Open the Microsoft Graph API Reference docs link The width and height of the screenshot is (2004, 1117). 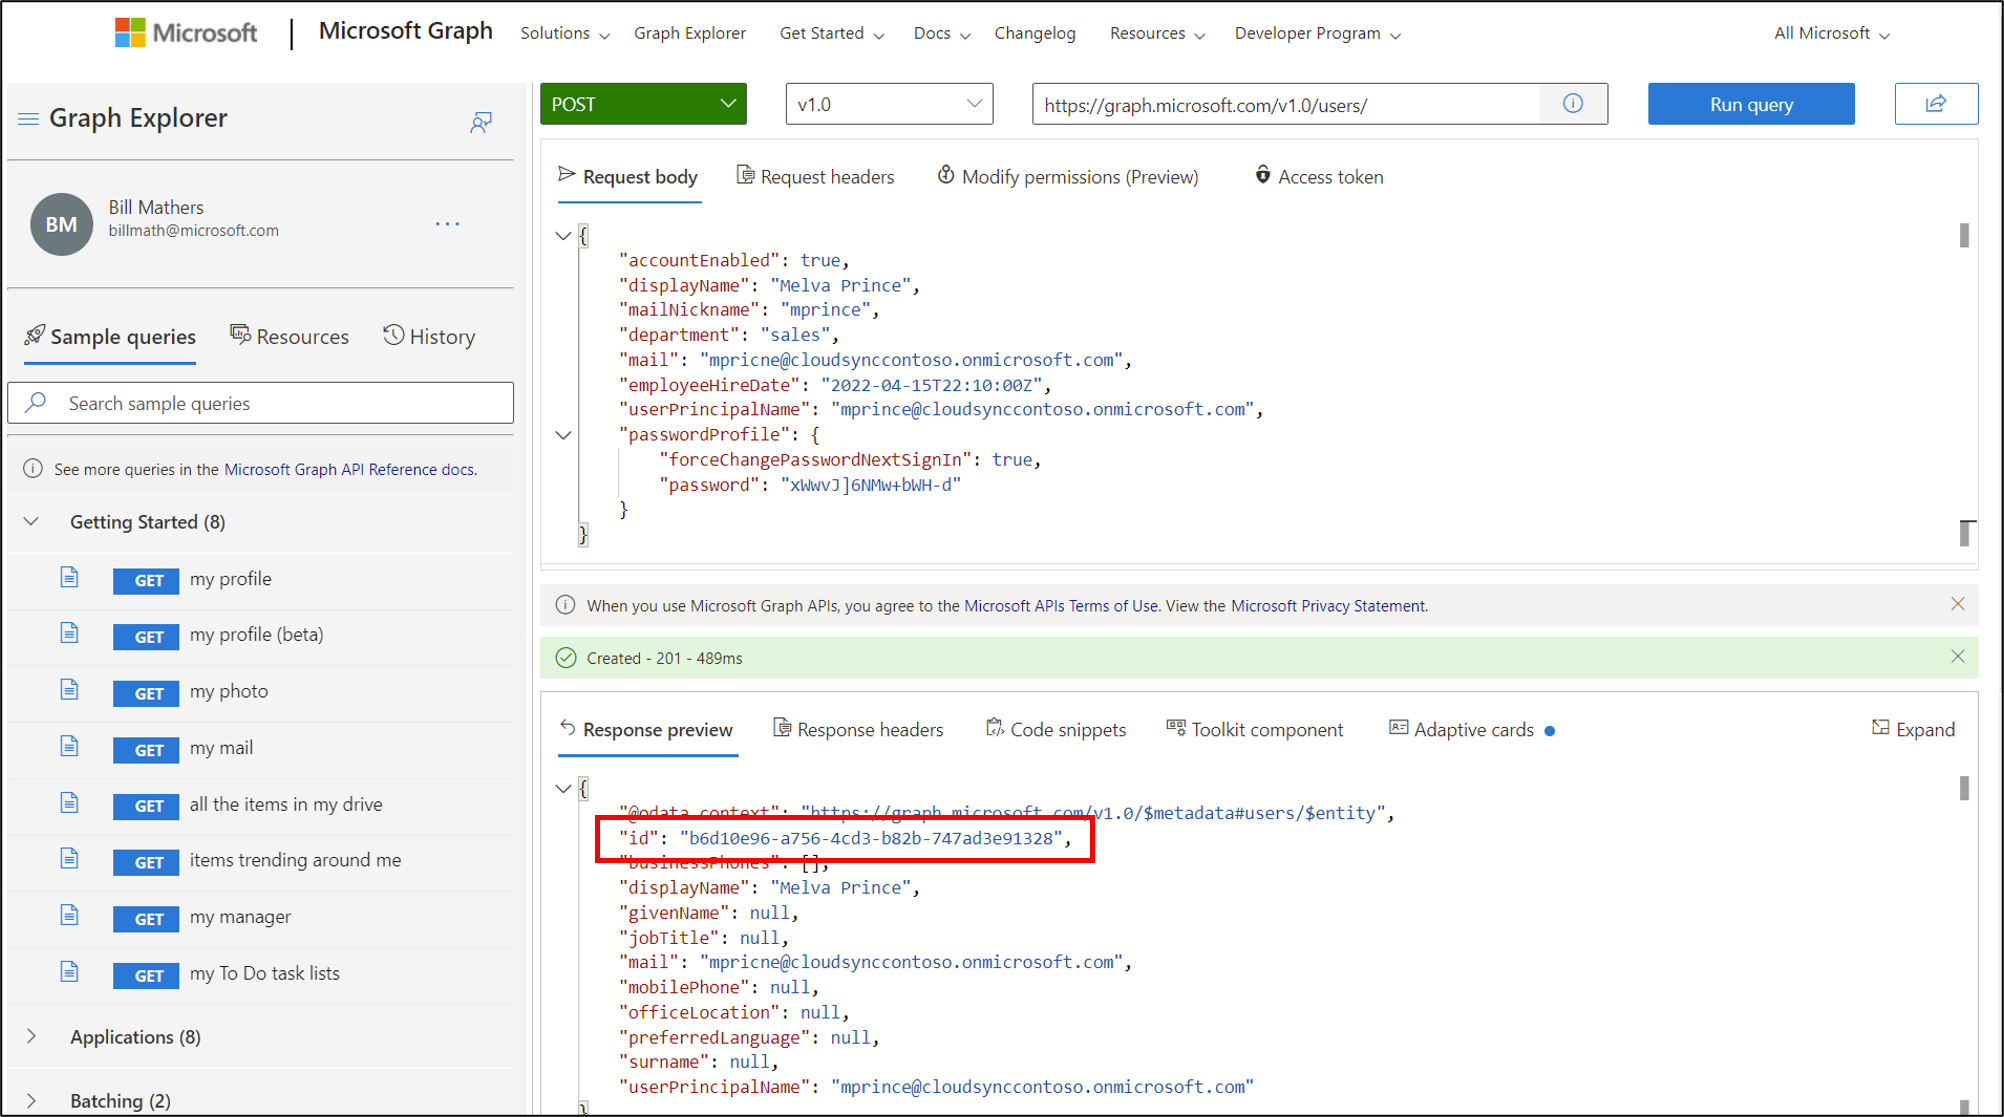point(350,469)
